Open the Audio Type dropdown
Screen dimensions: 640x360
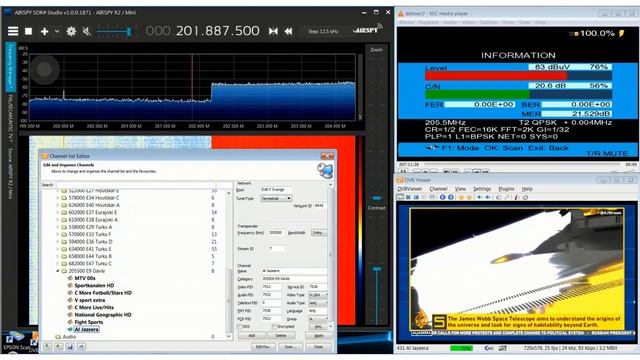click(x=318, y=303)
